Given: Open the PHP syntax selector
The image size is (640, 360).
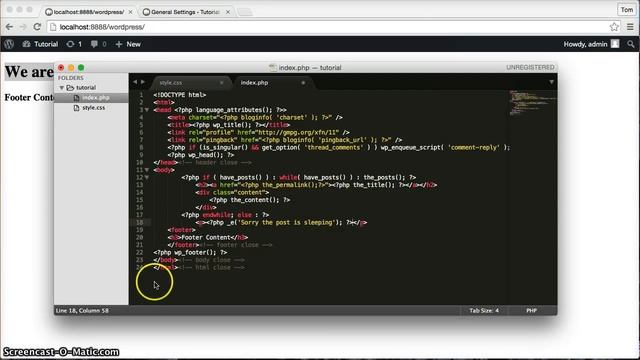Looking at the screenshot, I should [x=531, y=311].
